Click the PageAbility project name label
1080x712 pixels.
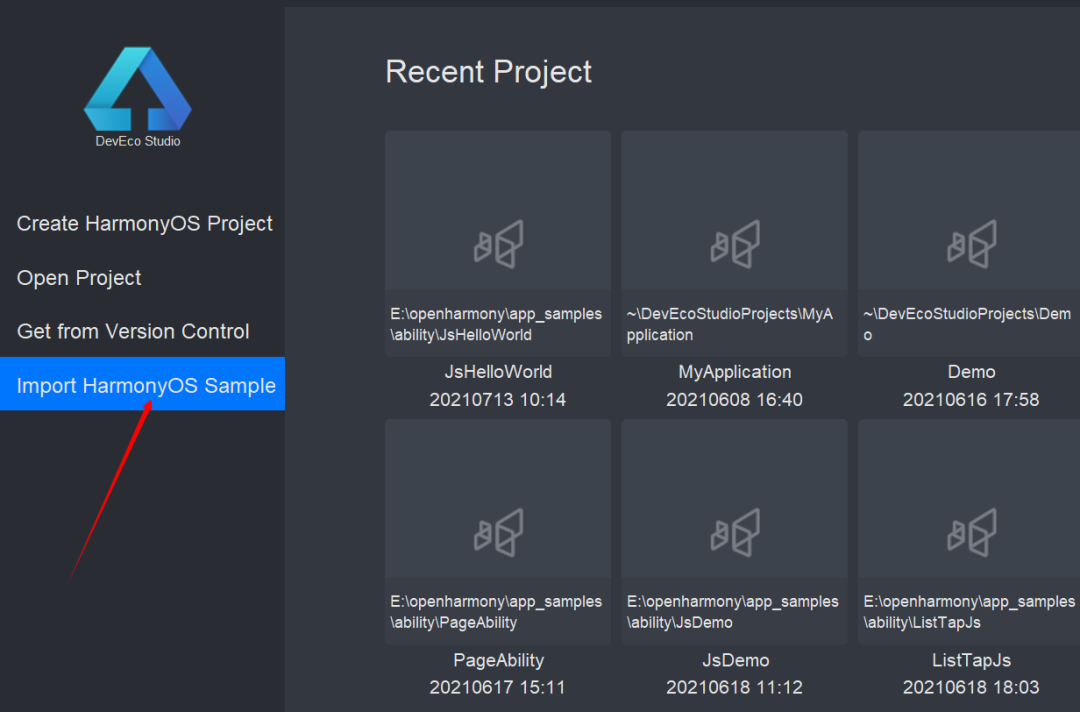(x=498, y=660)
